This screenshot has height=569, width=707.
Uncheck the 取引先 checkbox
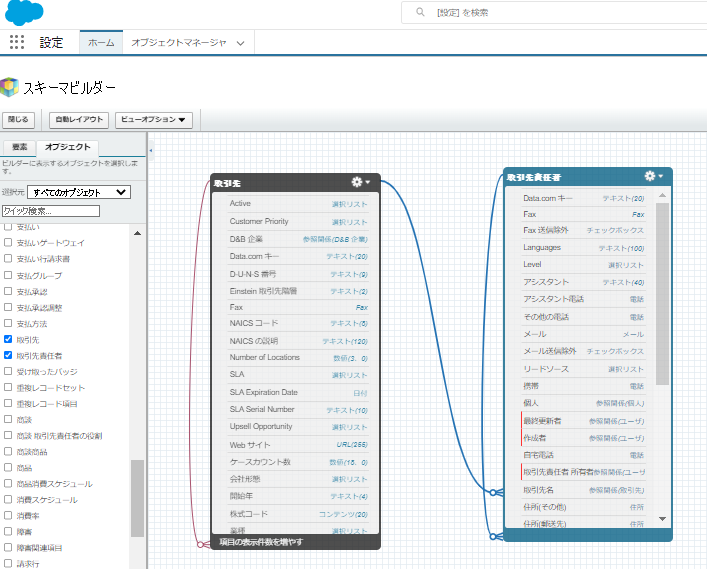pyautogui.click(x=8, y=339)
